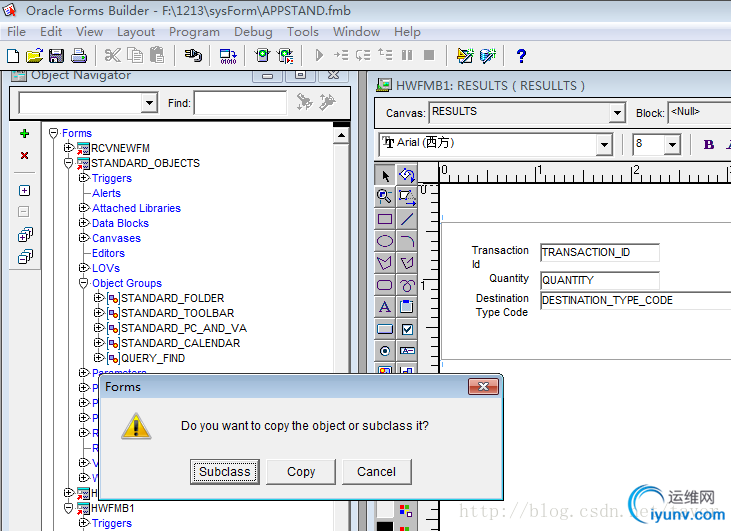Select the arrow pointer tool

pyautogui.click(x=385, y=176)
